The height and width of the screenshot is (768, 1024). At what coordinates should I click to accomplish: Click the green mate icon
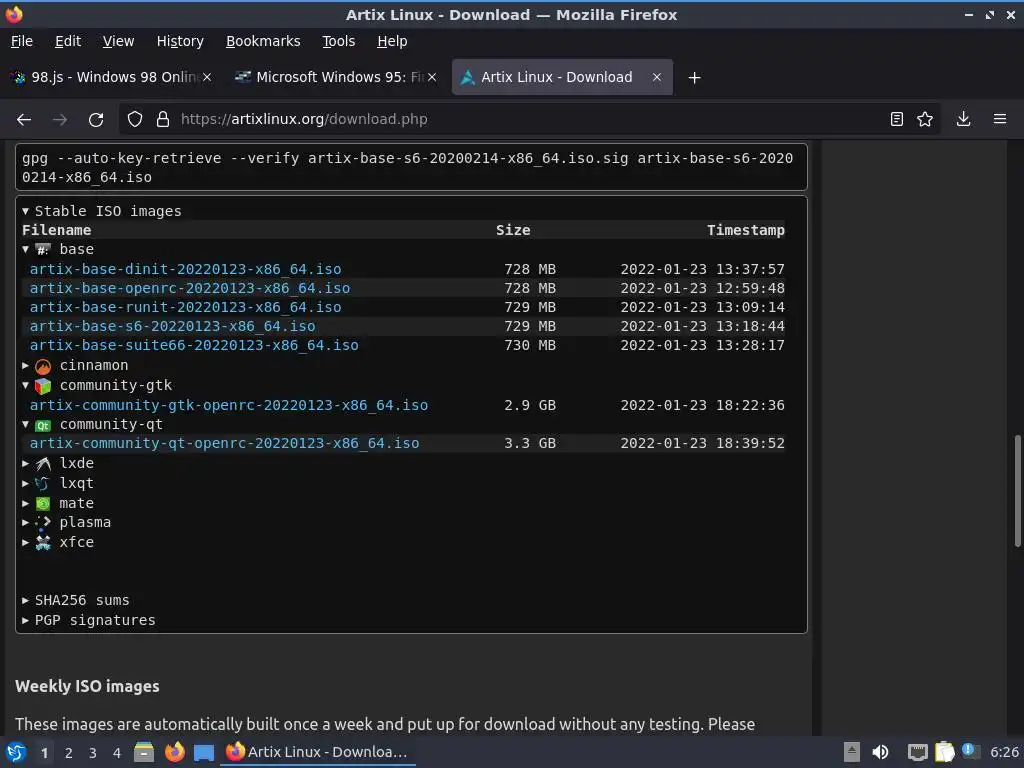point(43,504)
